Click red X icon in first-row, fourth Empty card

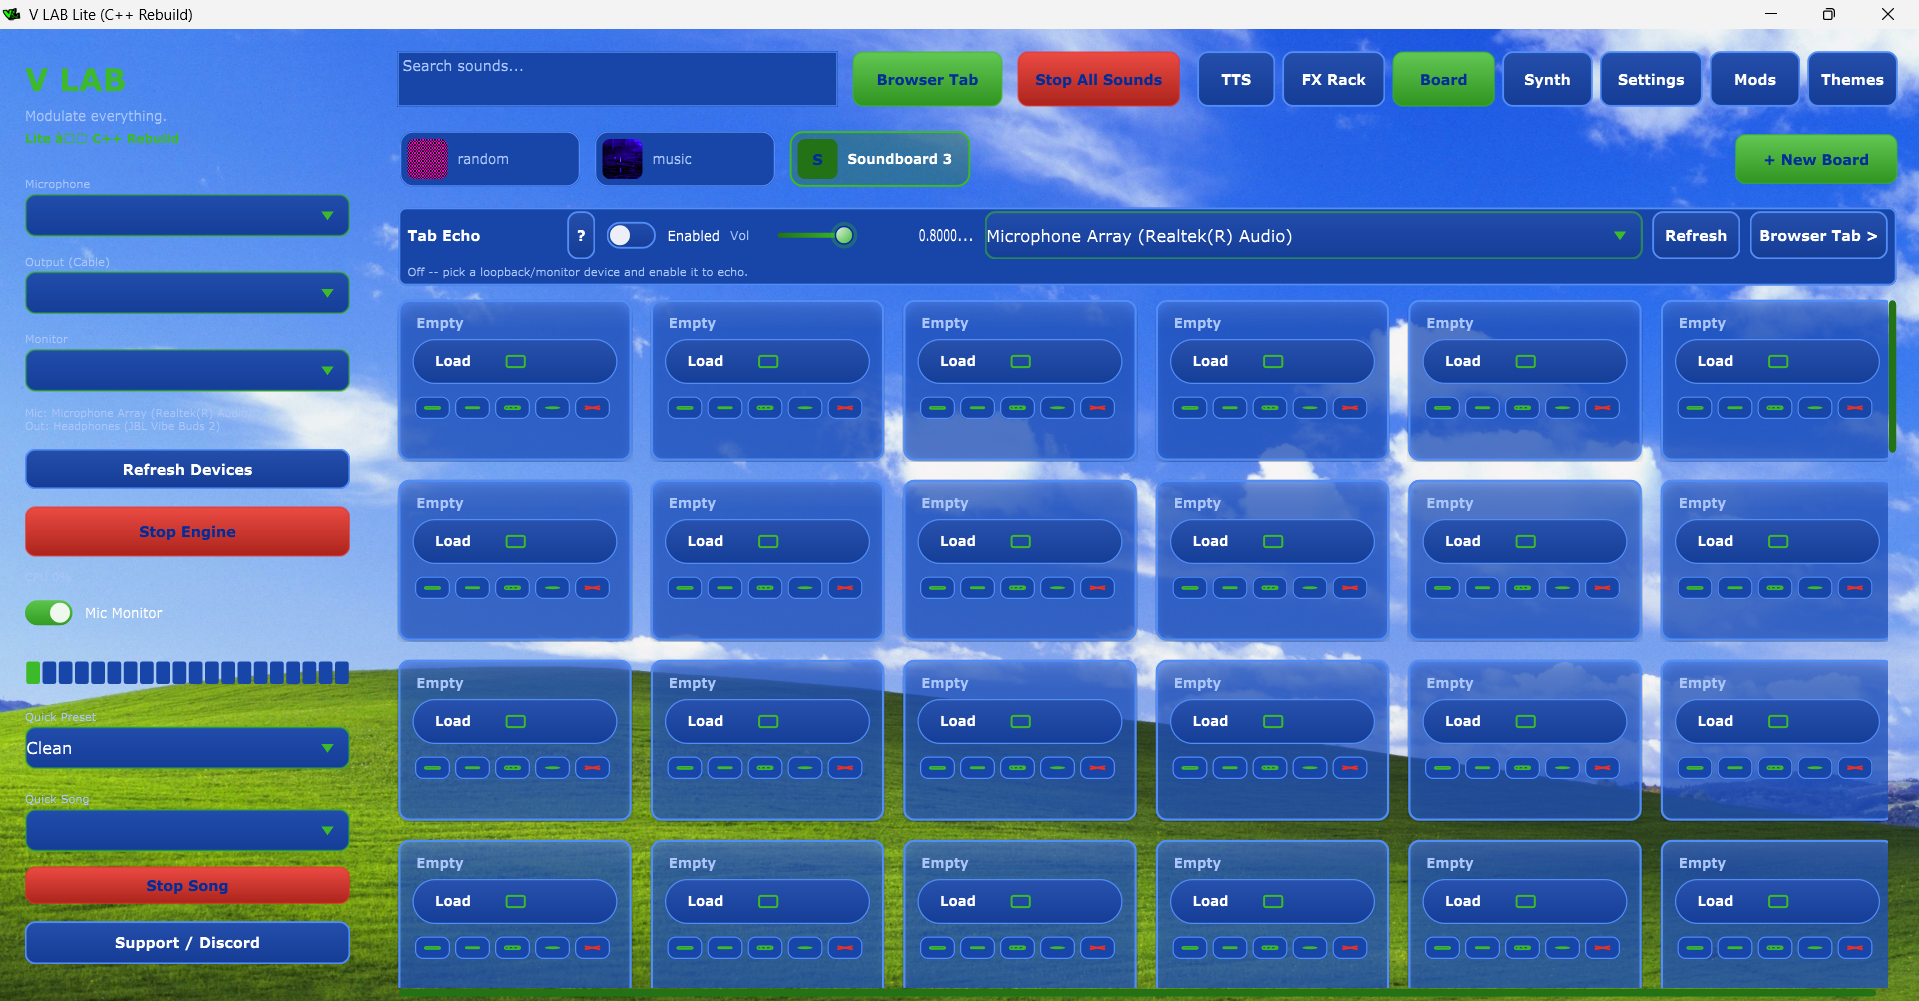(1350, 408)
